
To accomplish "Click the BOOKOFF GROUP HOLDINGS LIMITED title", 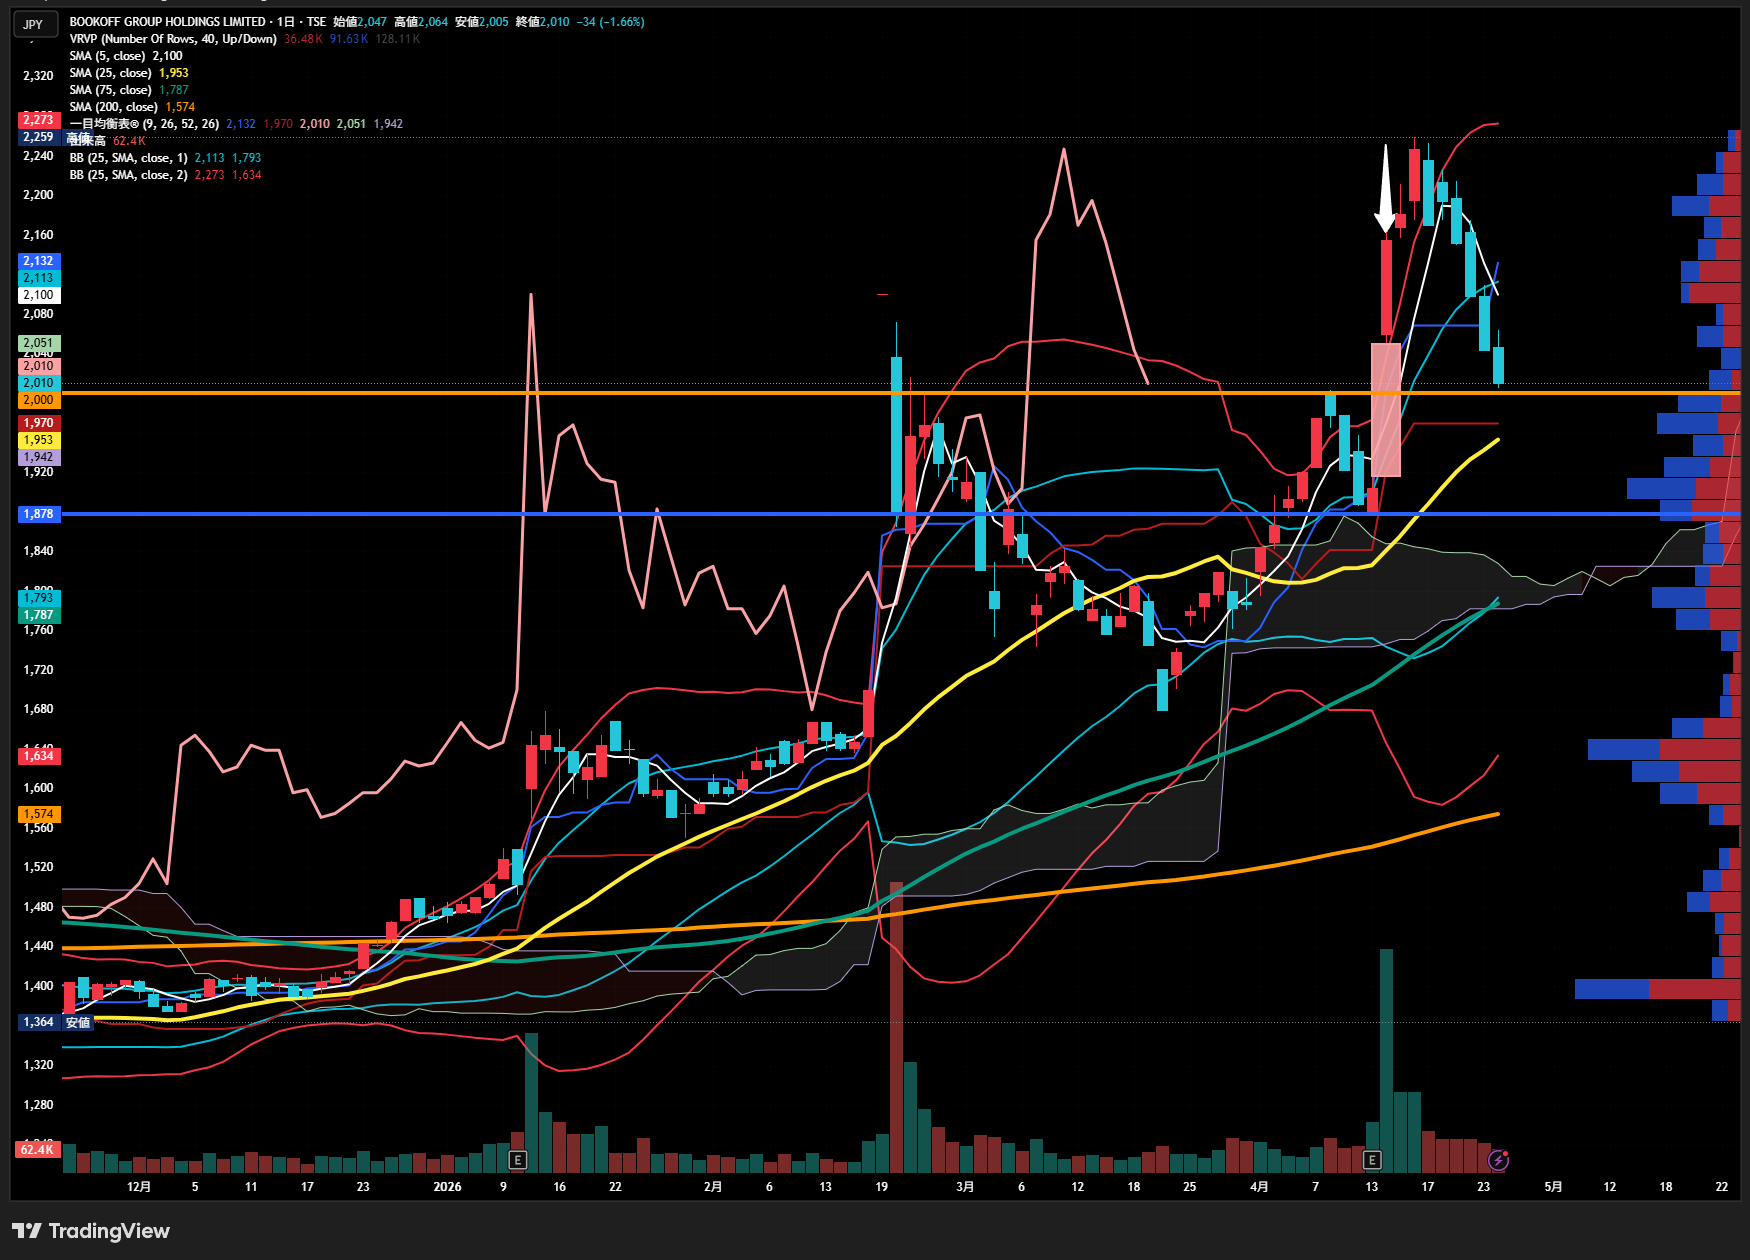I will (167, 22).
